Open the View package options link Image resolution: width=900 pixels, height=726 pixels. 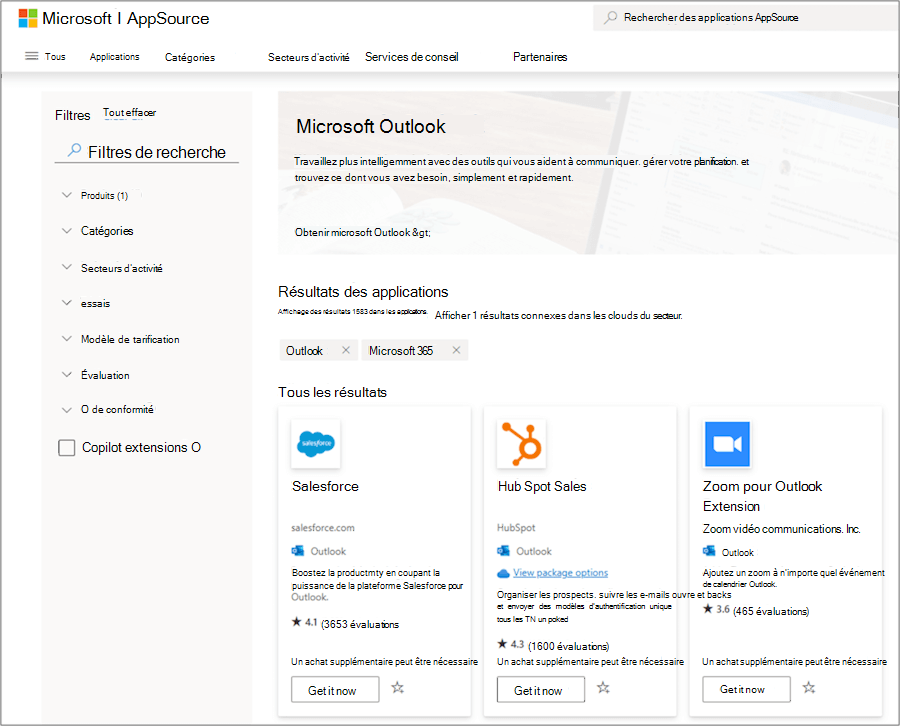pyautogui.click(x=561, y=573)
